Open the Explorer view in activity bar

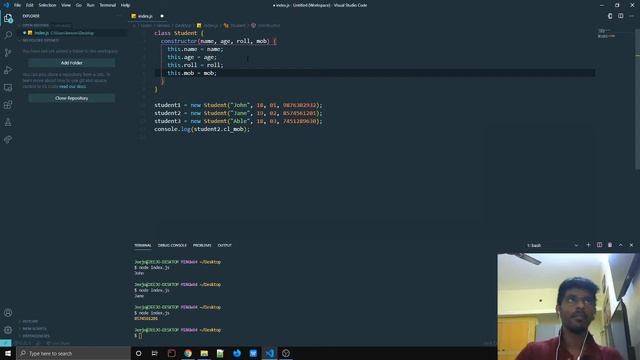(8, 18)
